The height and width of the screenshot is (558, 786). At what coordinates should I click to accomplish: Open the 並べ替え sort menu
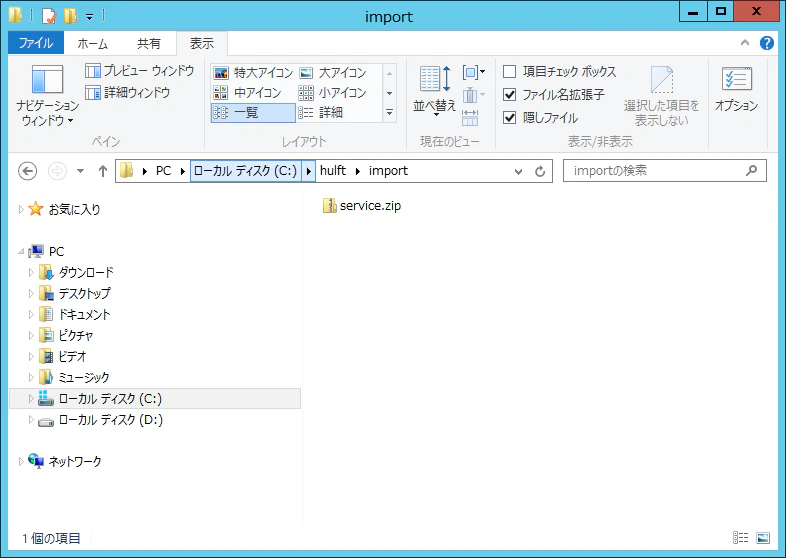[434, 90]
